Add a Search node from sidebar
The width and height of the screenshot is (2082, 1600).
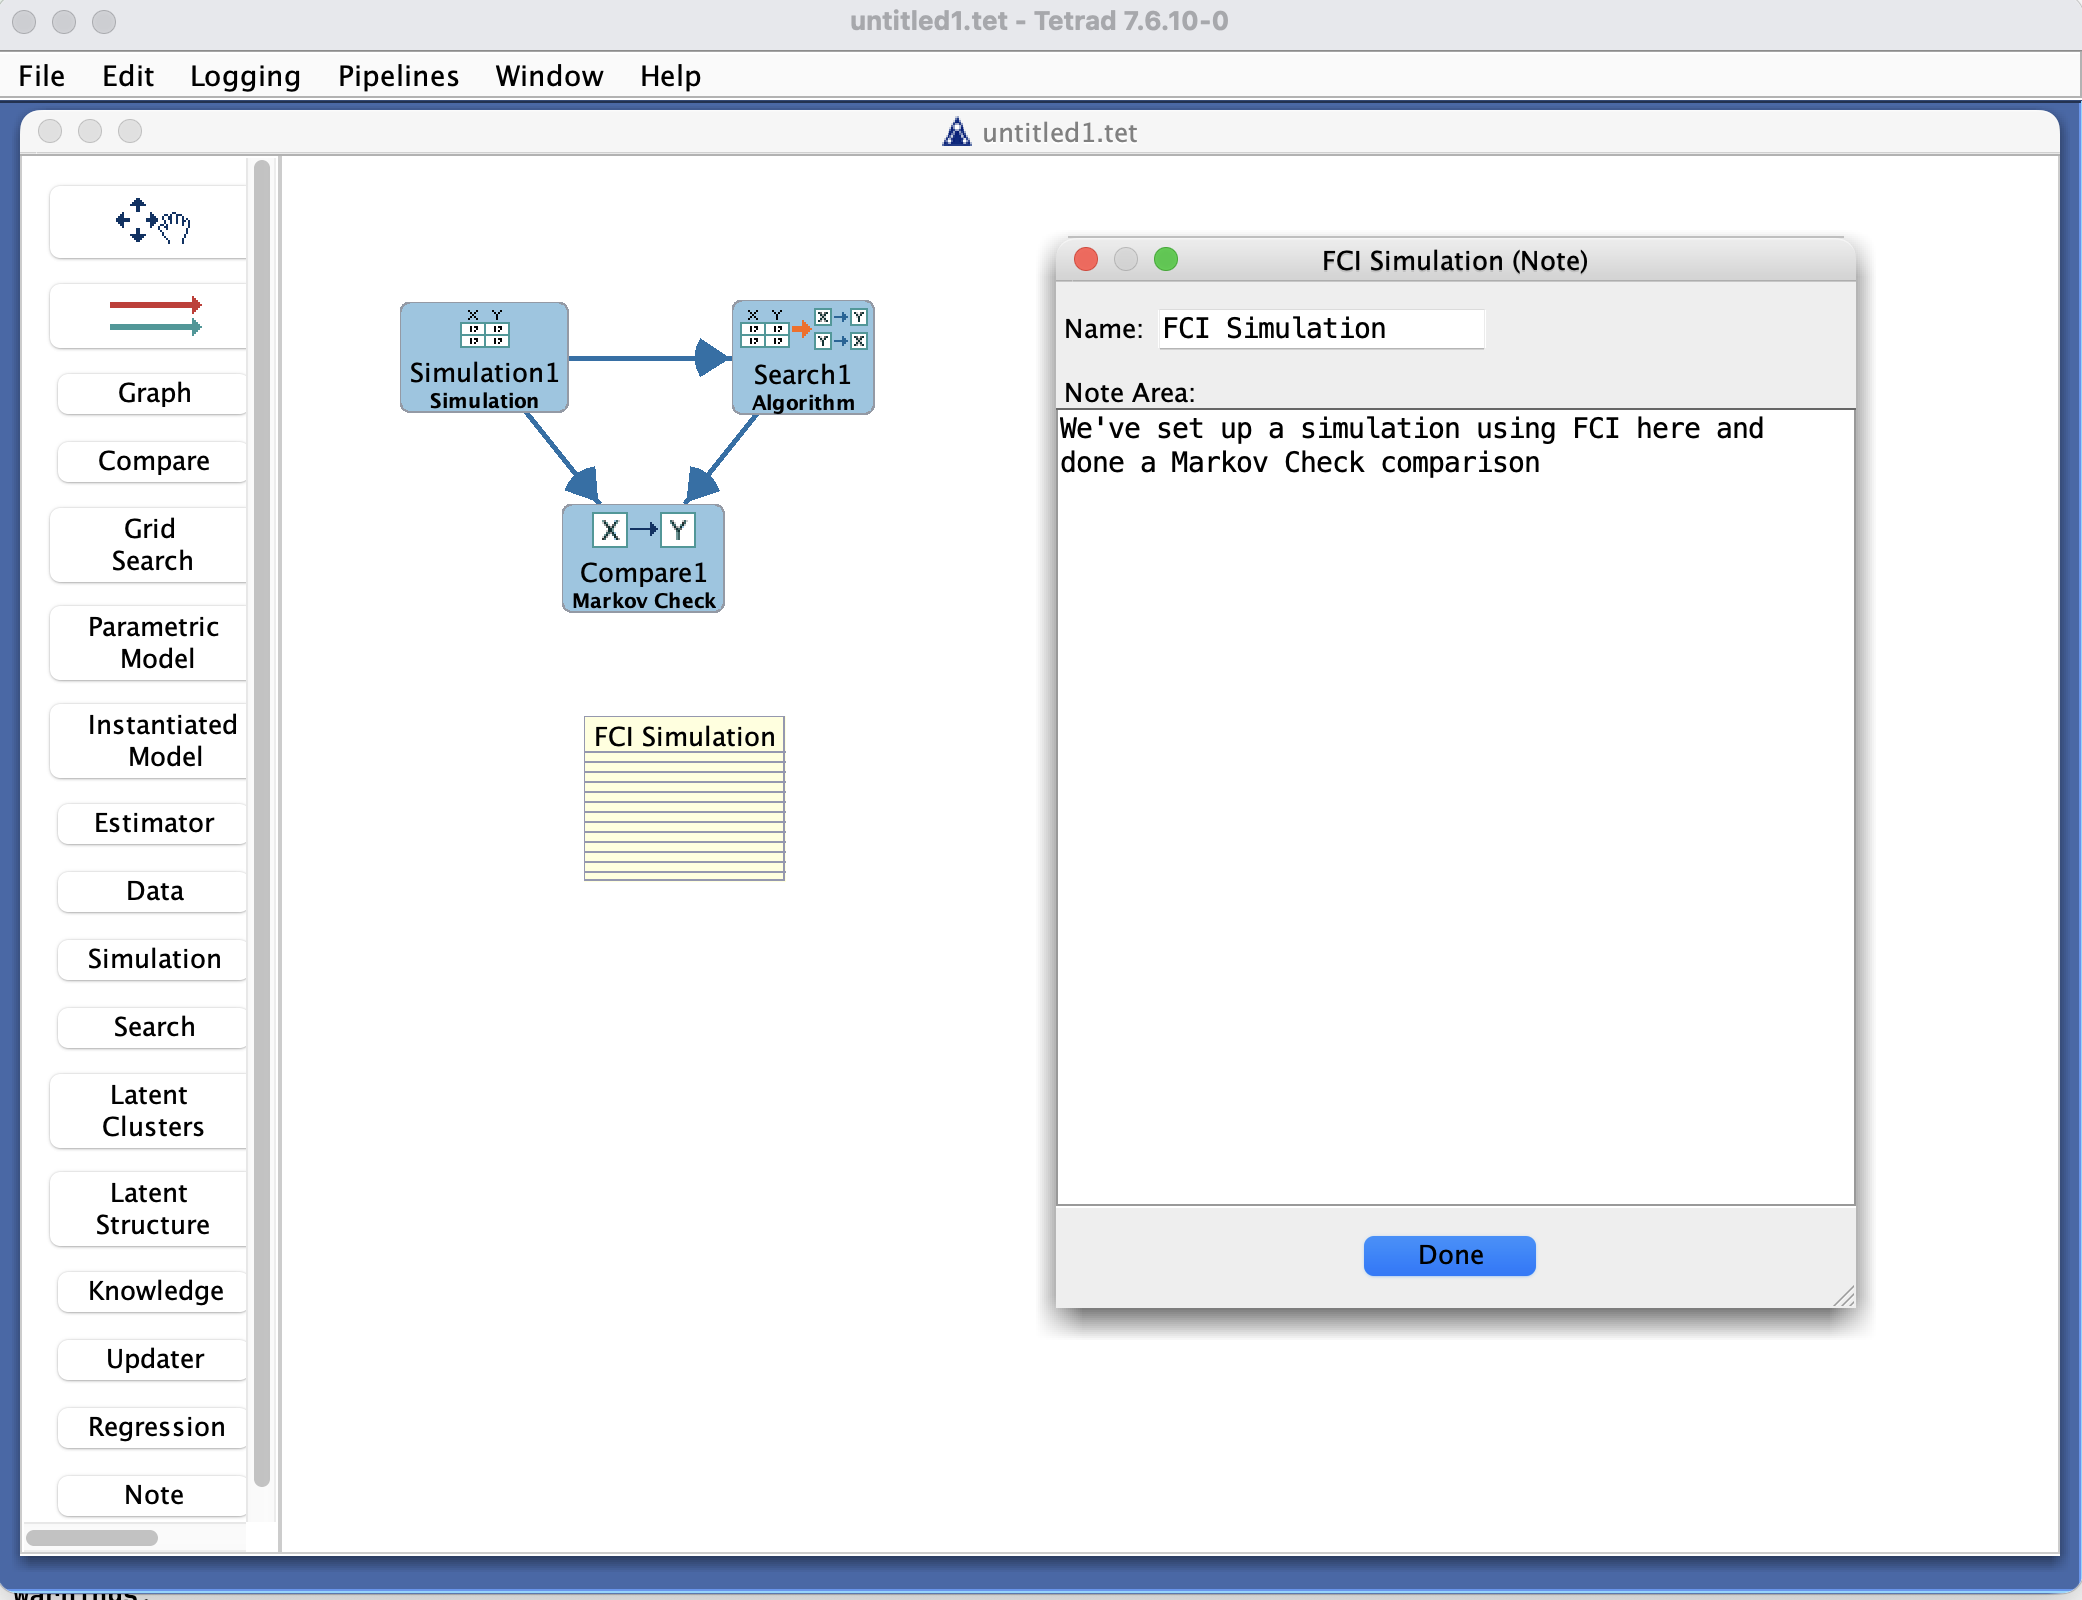coord(154,1027)
